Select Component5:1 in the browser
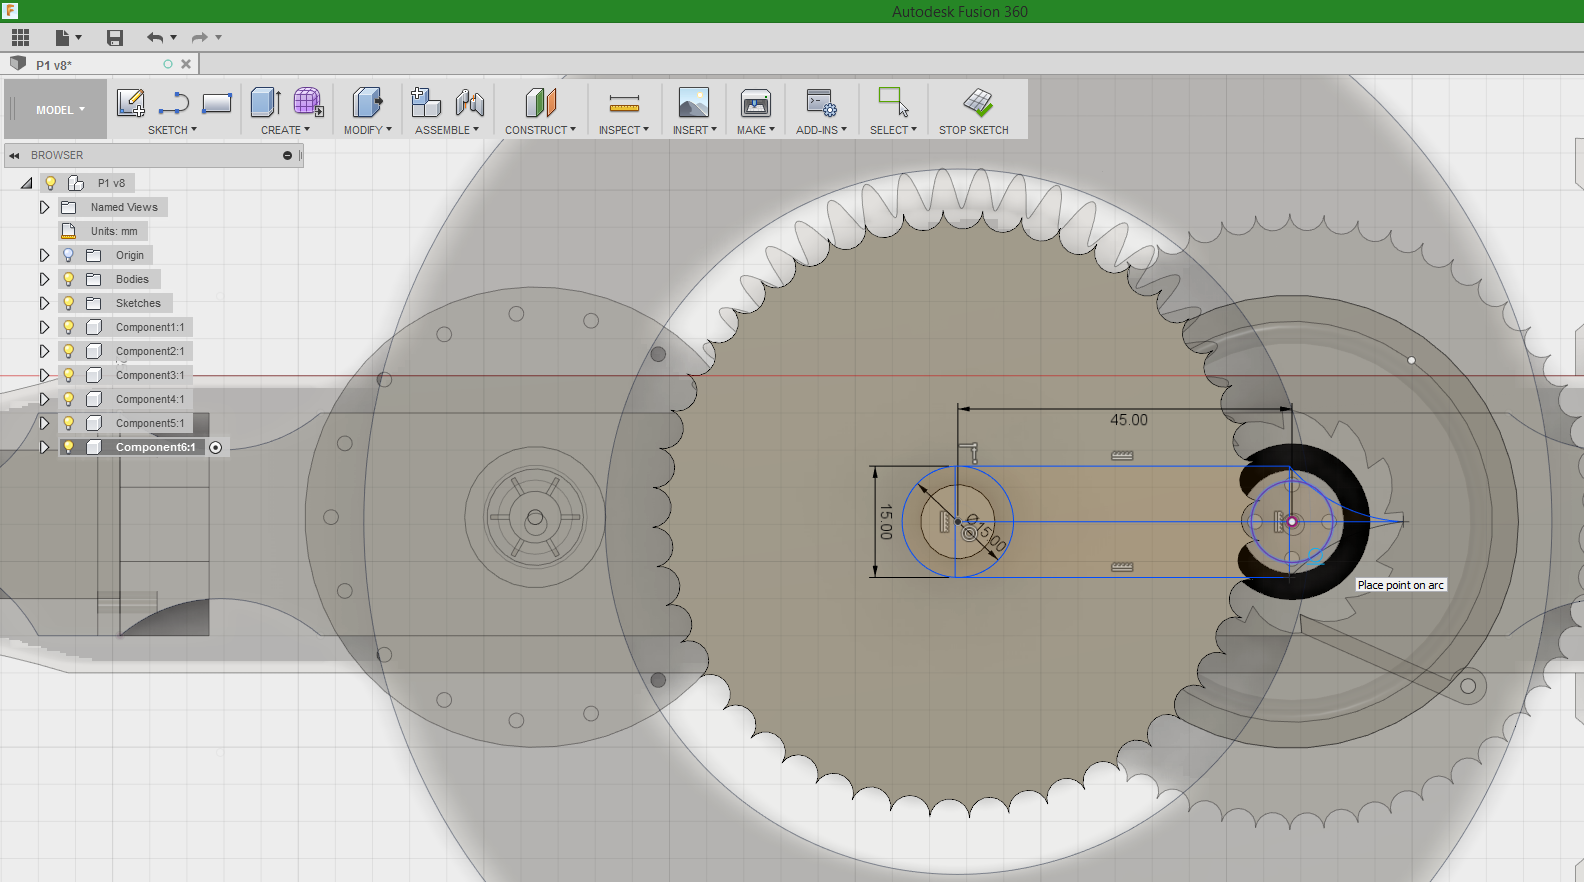Screen dimensions: 1584x882 coord(150,423)
